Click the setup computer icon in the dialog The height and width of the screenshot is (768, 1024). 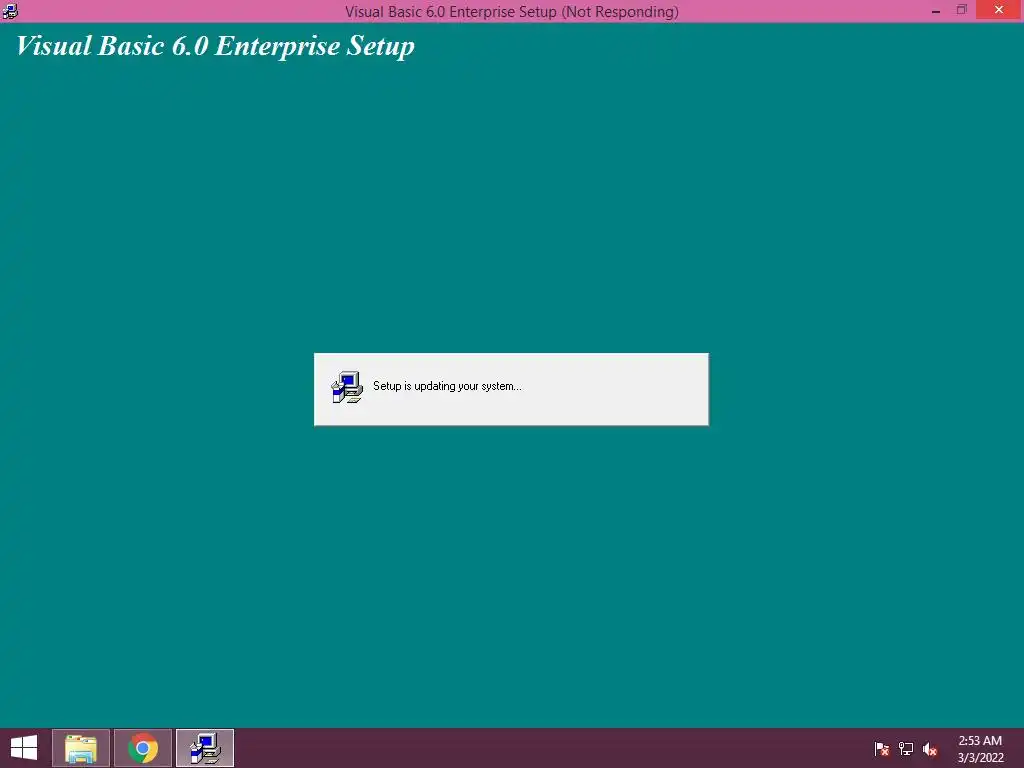[347, 387]
